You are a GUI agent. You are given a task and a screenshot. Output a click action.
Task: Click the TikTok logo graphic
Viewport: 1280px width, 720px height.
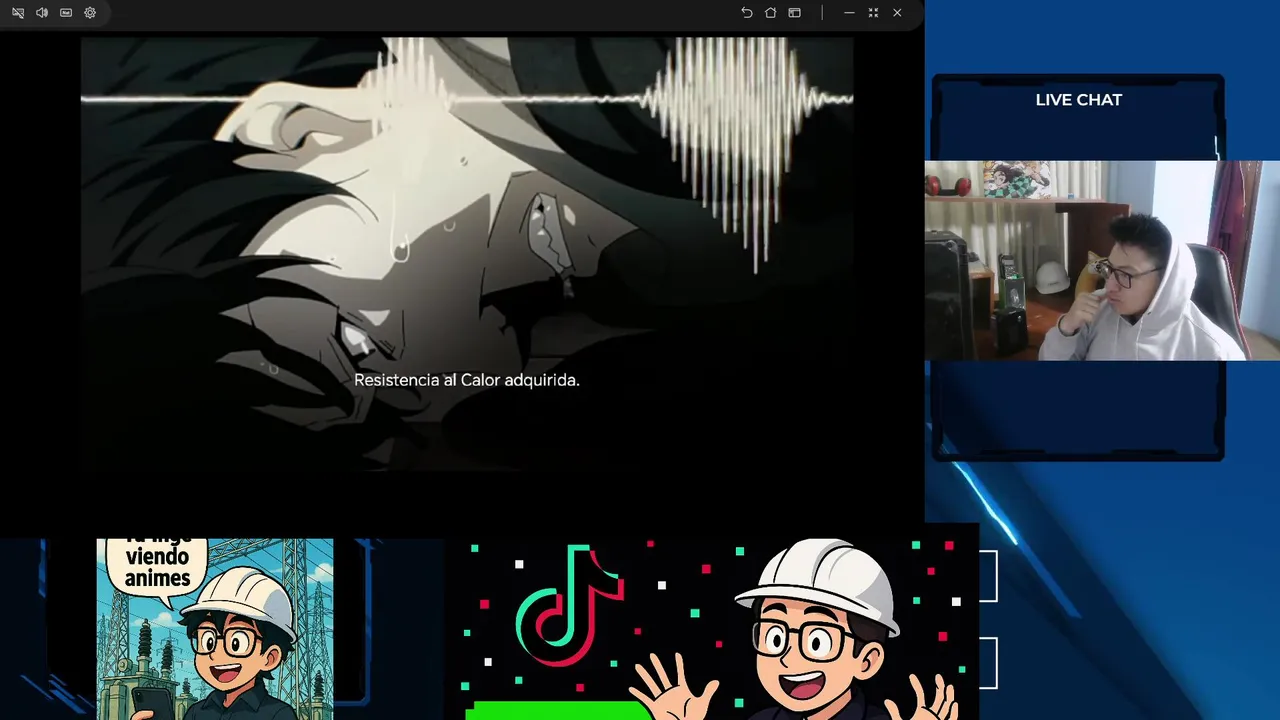pos(569,607)
